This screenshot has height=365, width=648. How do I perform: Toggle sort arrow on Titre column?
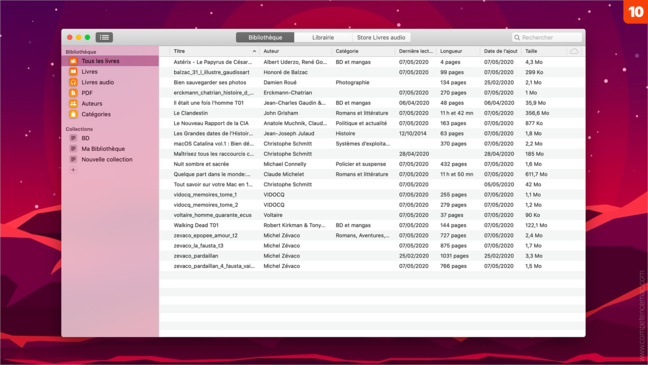[x=254, y=51]
